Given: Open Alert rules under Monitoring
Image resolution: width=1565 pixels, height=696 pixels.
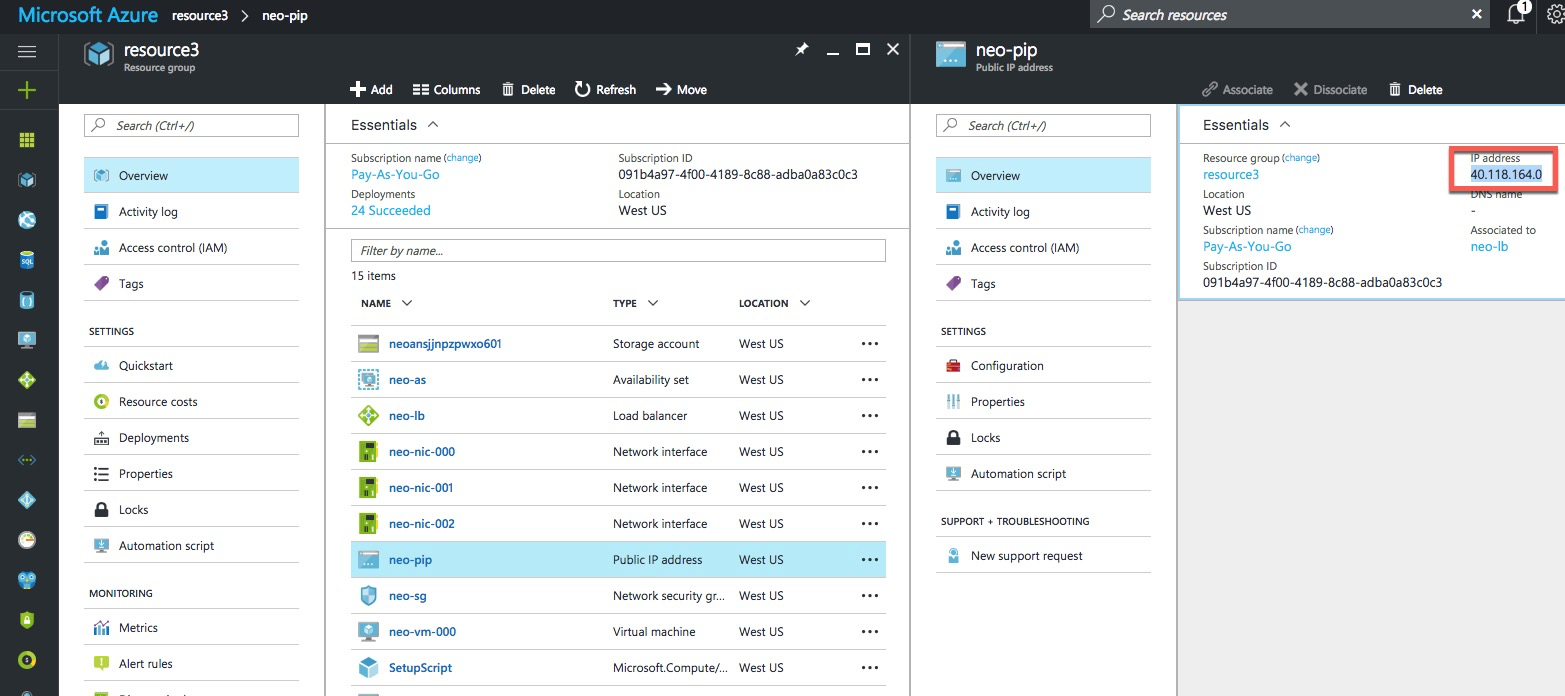Looking at the screenshot, I should click(x=191, y=663).
